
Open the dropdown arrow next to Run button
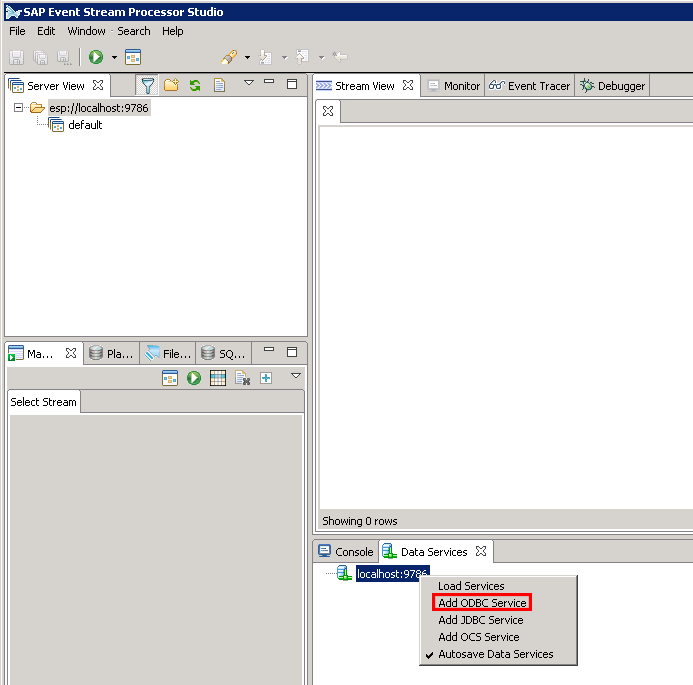114,58
